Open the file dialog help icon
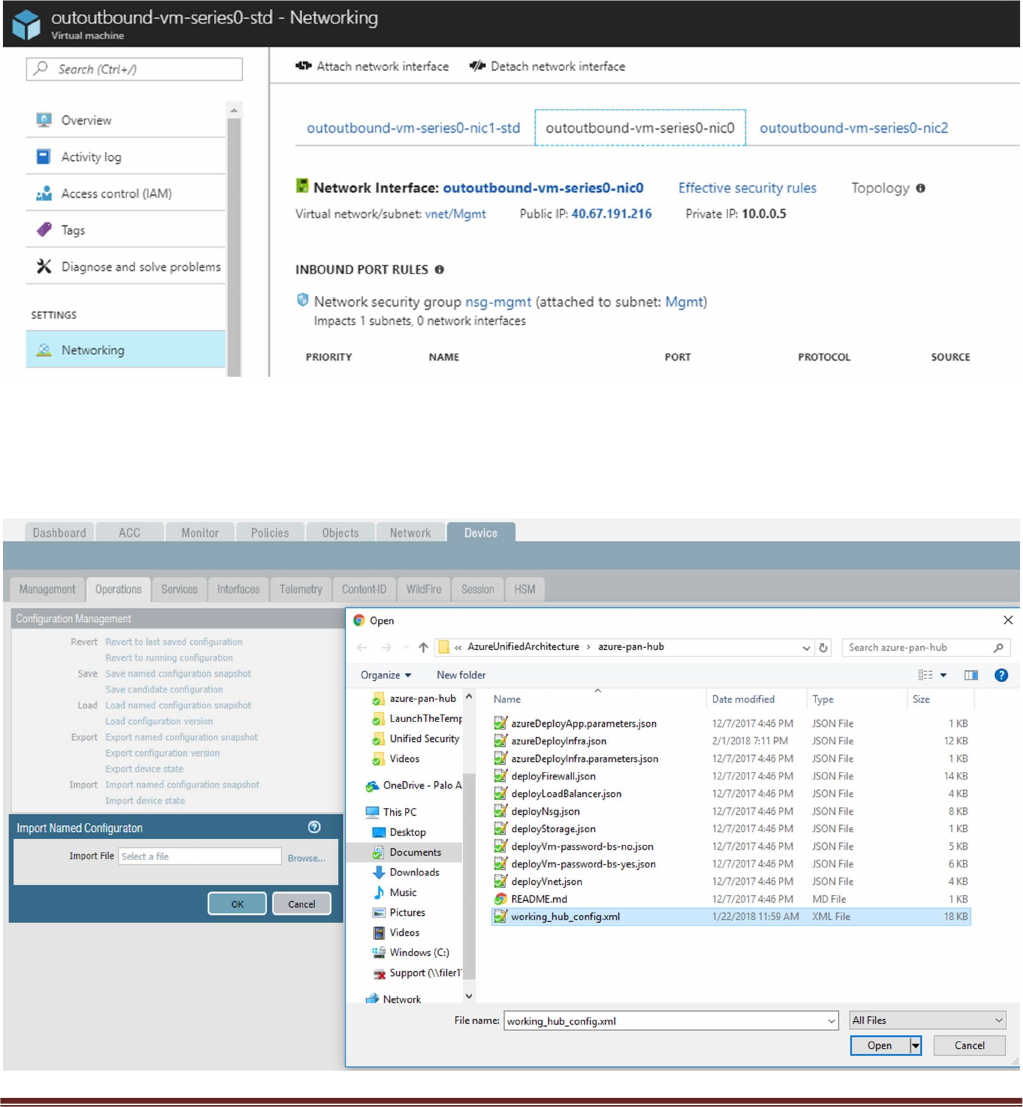 (1001, 675)
